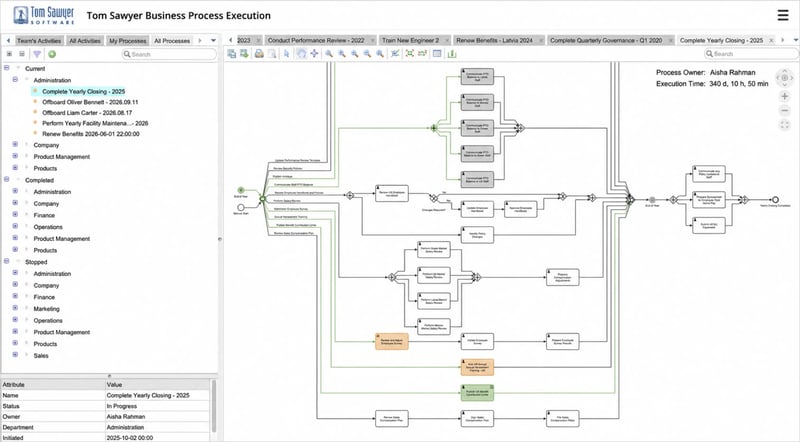The height and width of the screenshot is (442, 800).
Task: Click the first magnifier zoom icon
Action: [x=329, y=54]
